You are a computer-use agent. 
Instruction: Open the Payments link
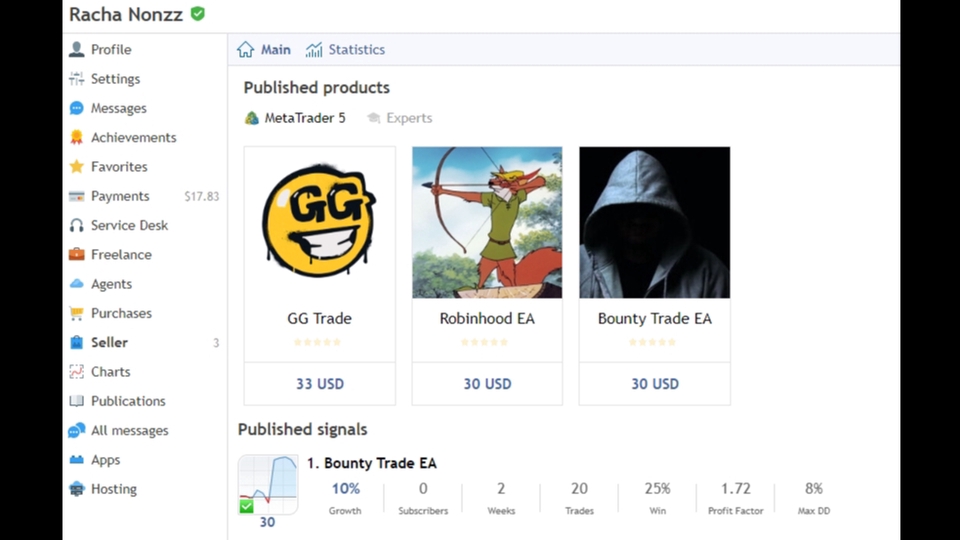(120, 196)
